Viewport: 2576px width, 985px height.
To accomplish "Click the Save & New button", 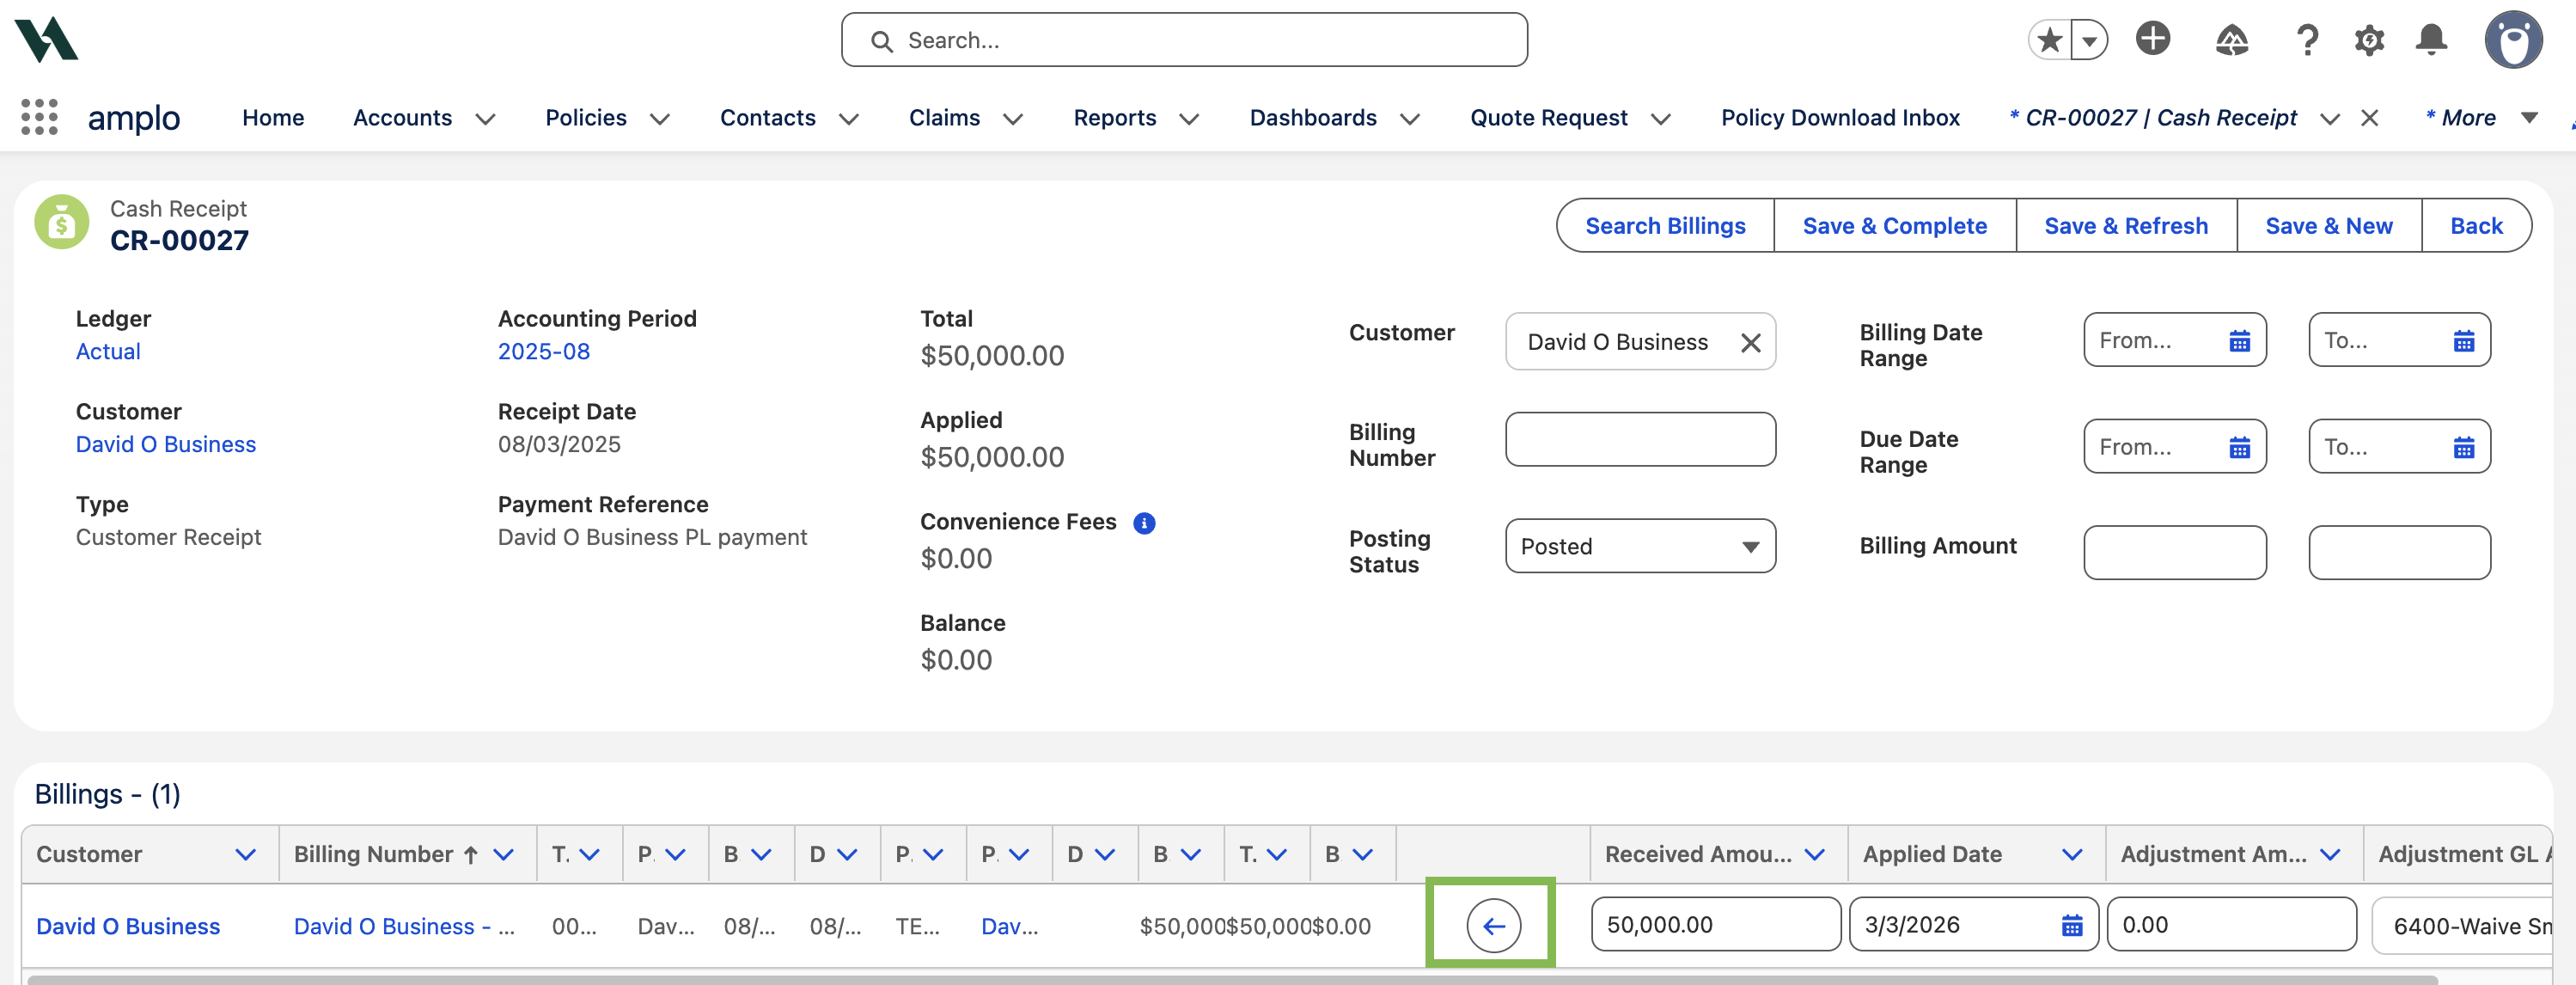I will coord(2329,226).
